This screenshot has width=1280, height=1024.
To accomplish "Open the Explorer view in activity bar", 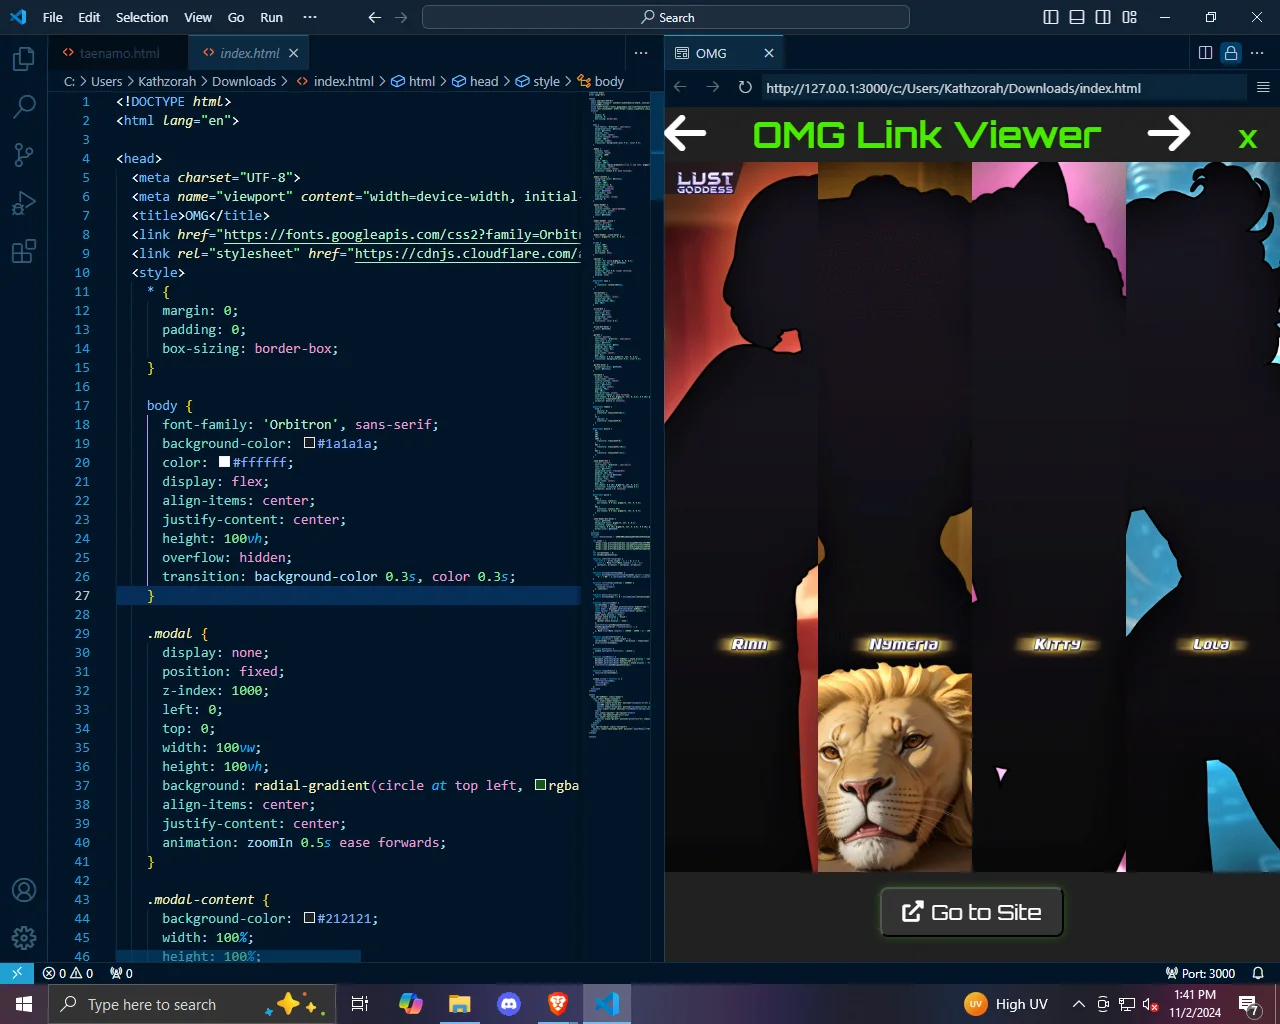I will [x=24, y=59].
